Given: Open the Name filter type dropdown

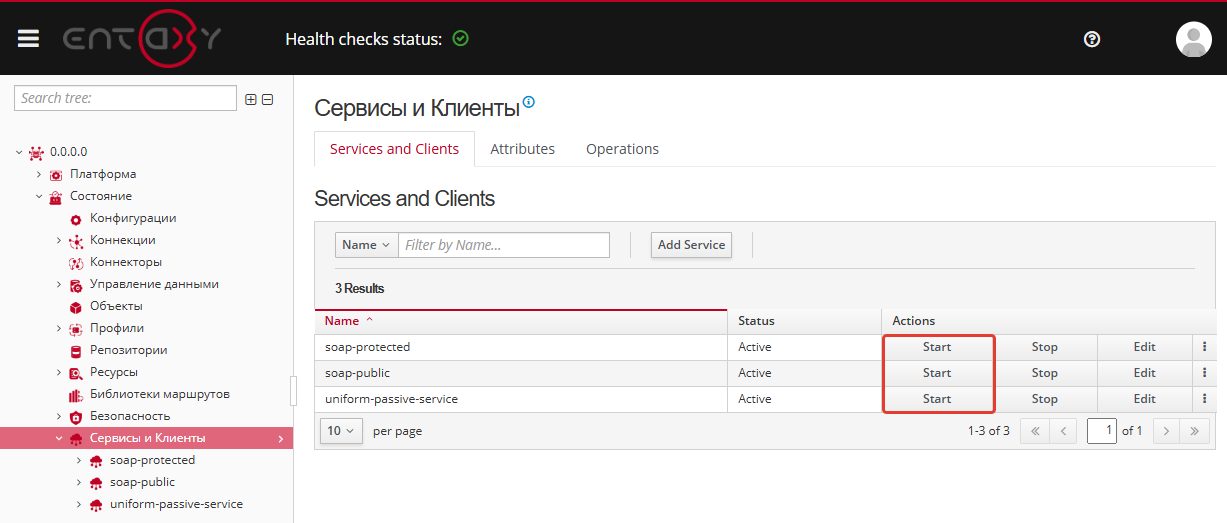Looking at the screenshot, I should (366, 245).
